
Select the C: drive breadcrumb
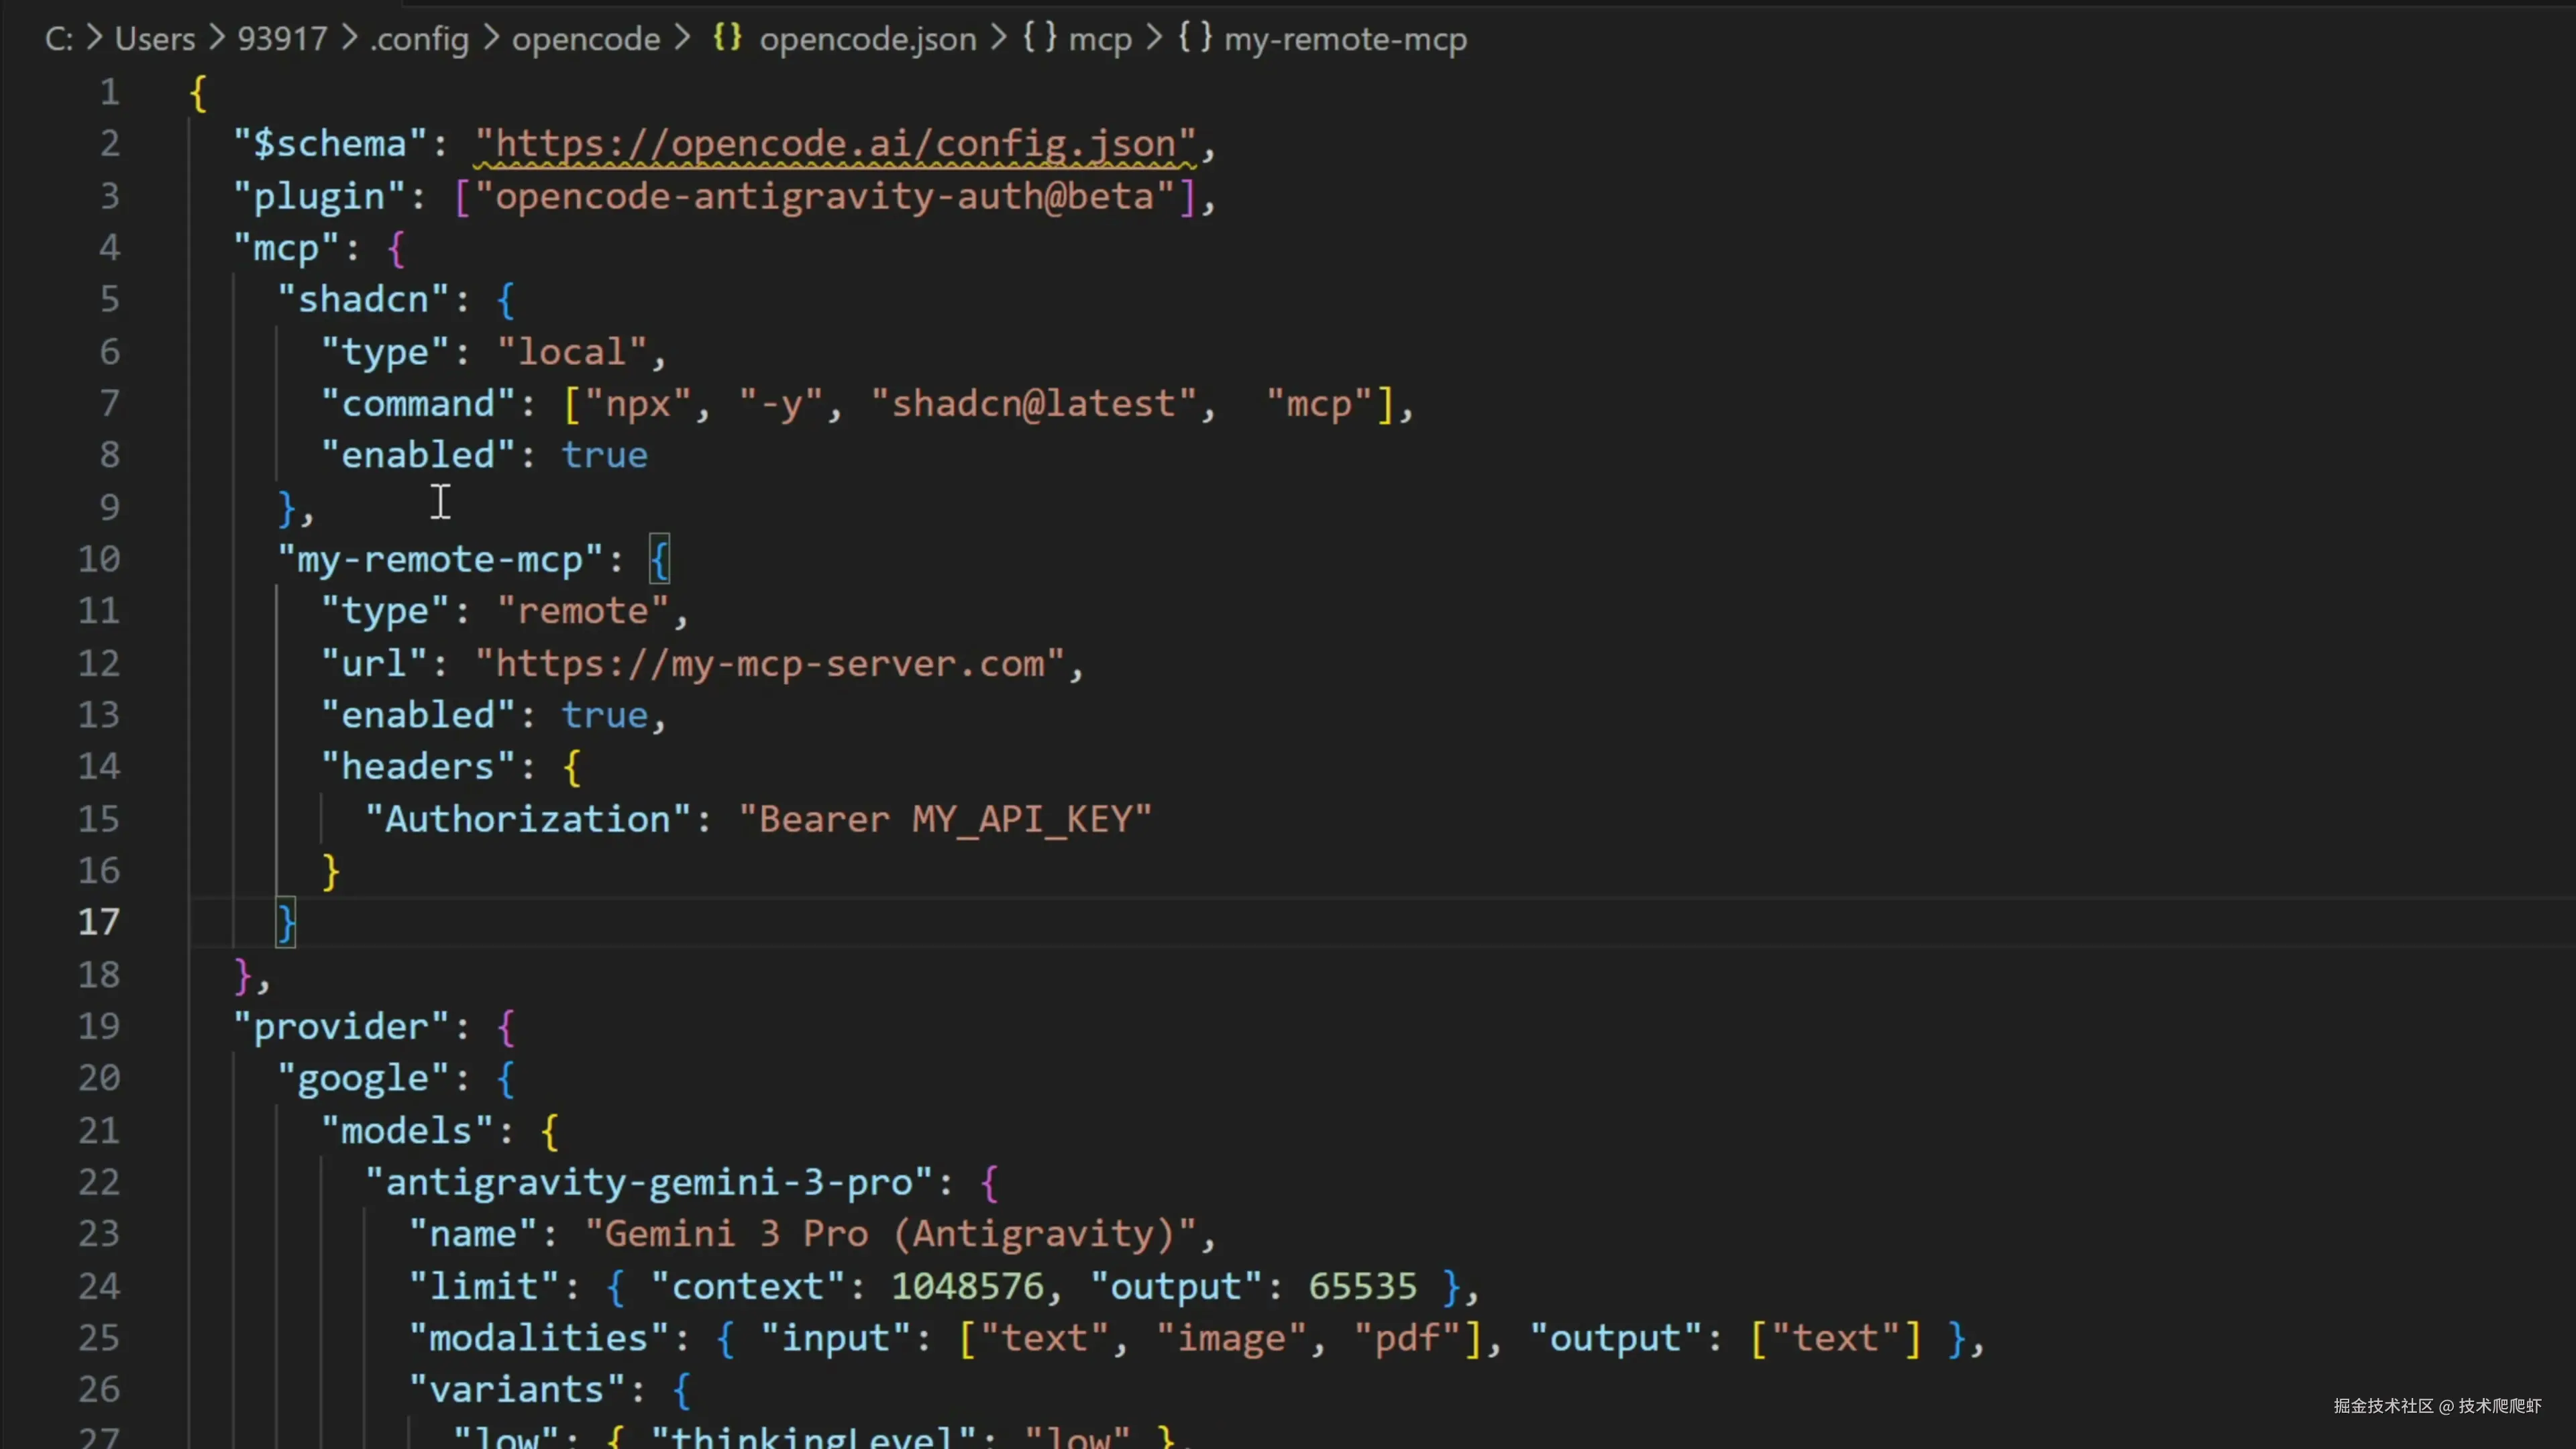[58, 39]
